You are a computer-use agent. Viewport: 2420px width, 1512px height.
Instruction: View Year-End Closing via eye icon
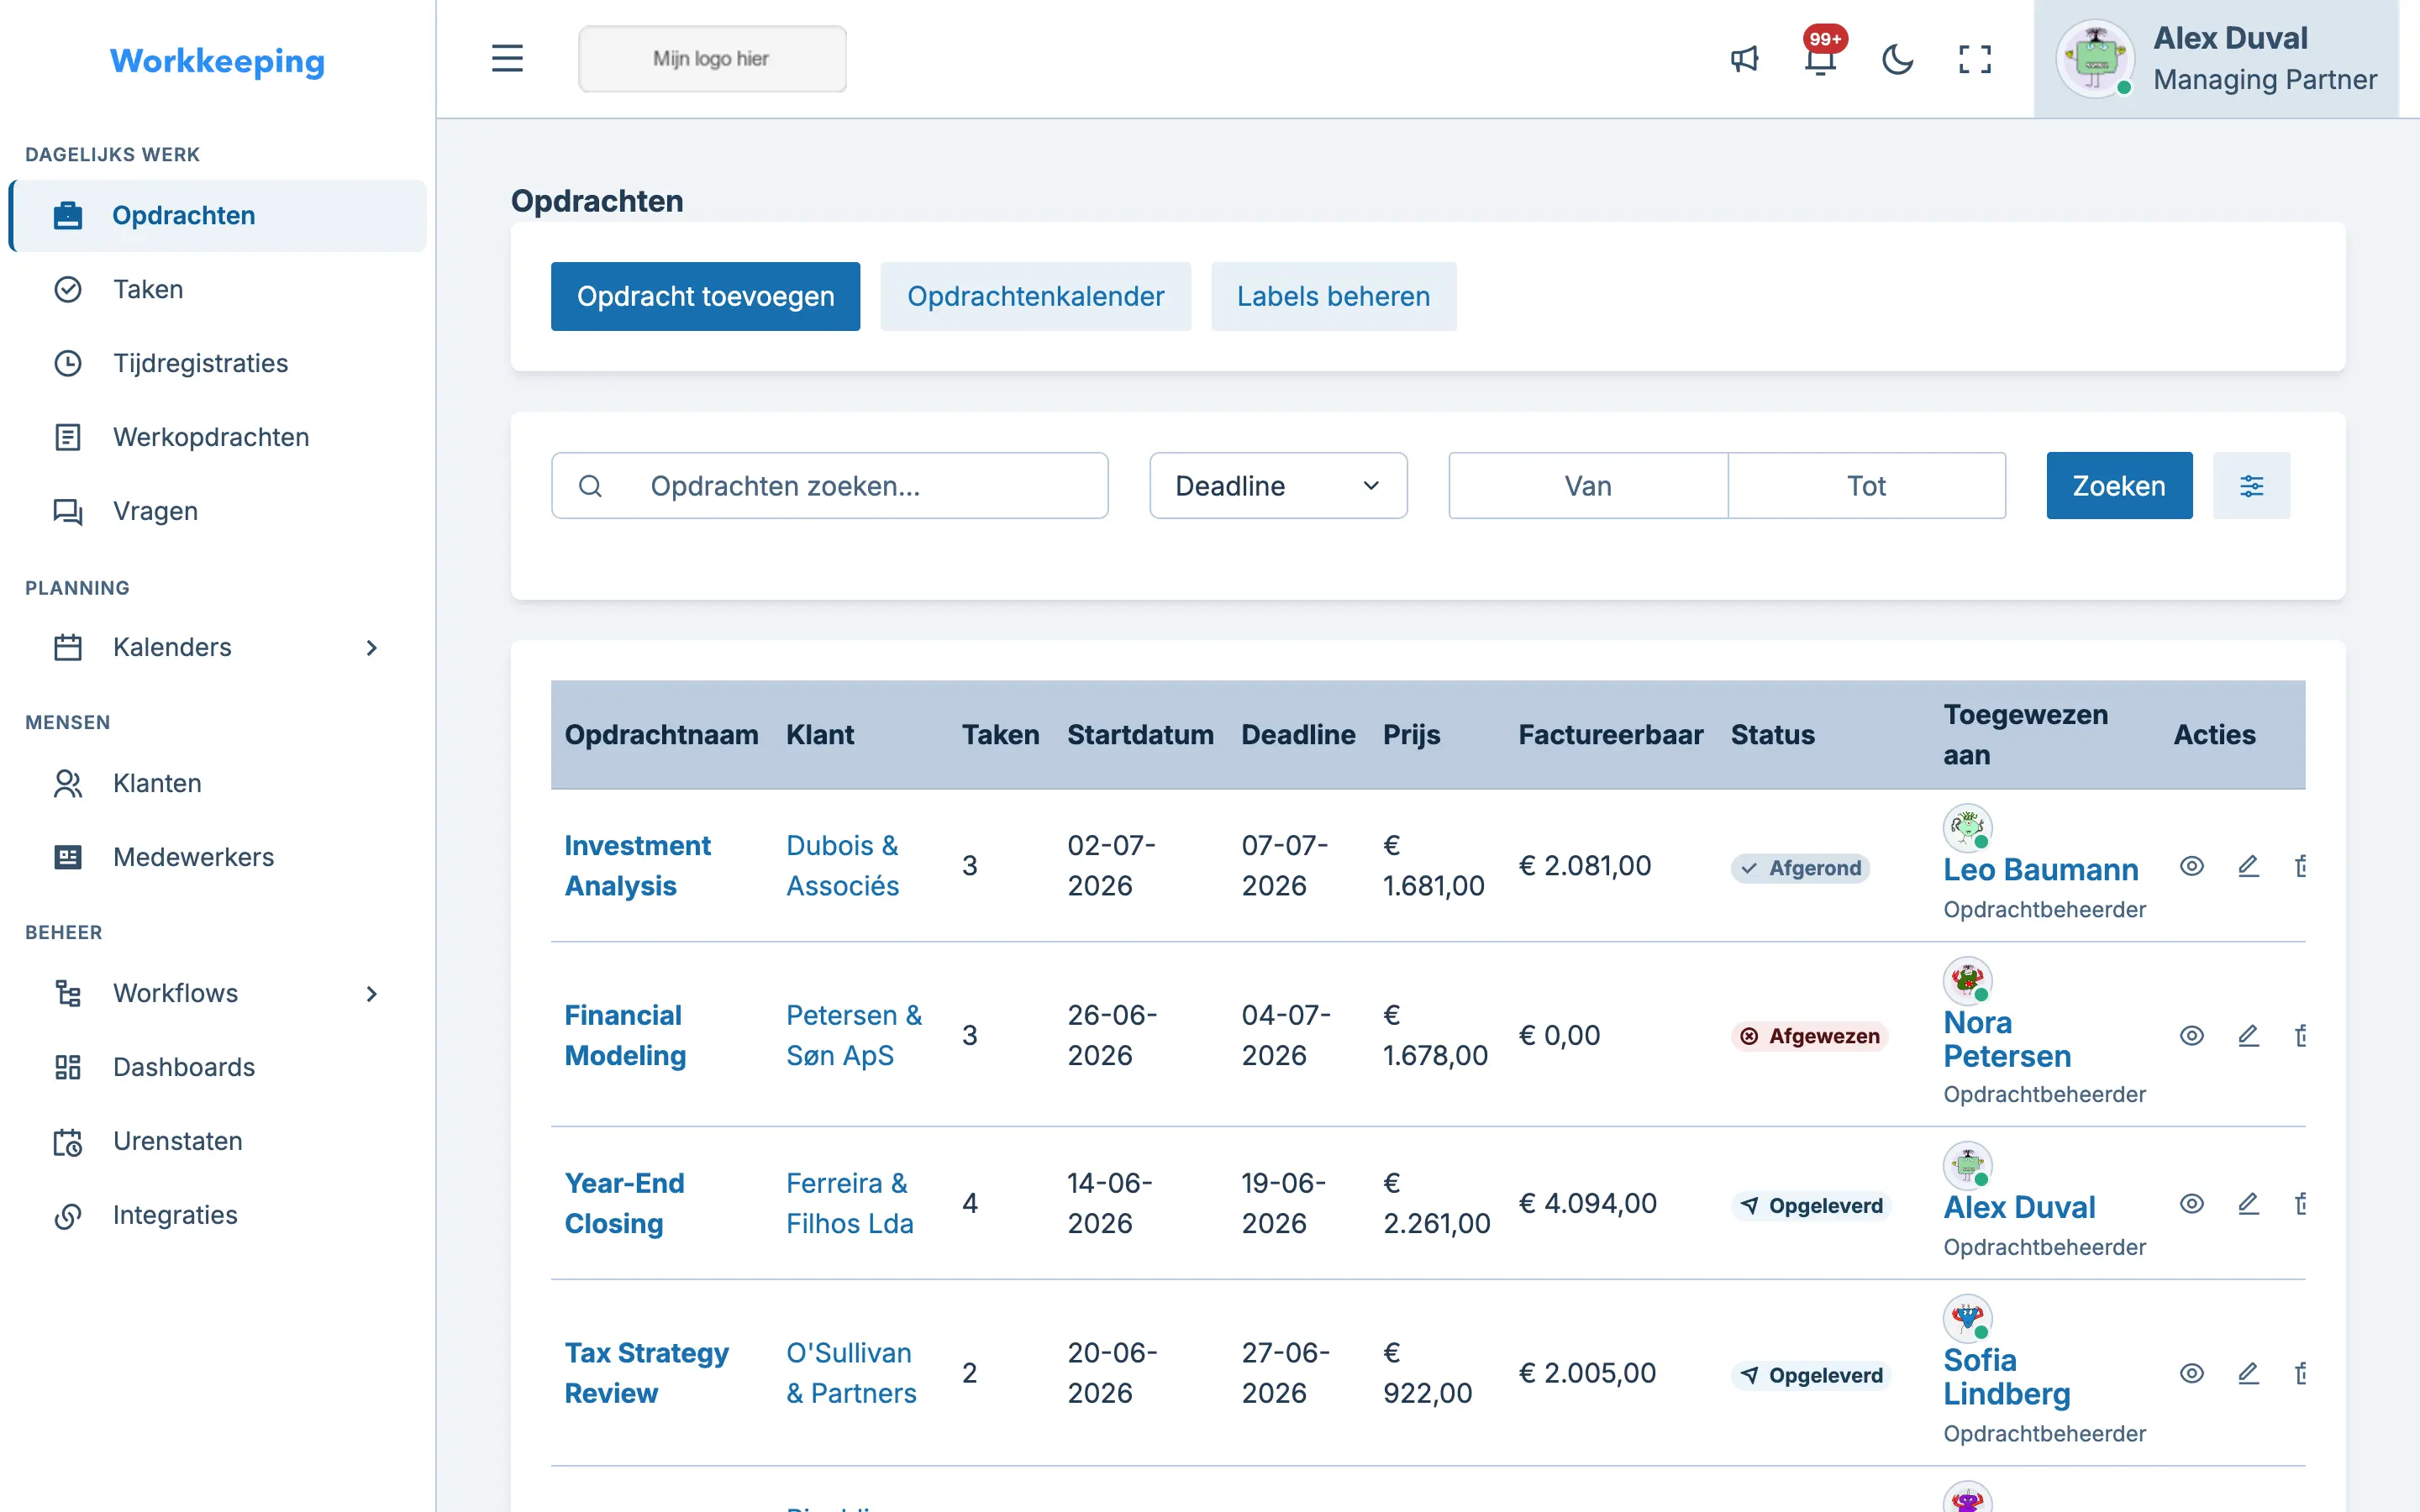2191,1203
